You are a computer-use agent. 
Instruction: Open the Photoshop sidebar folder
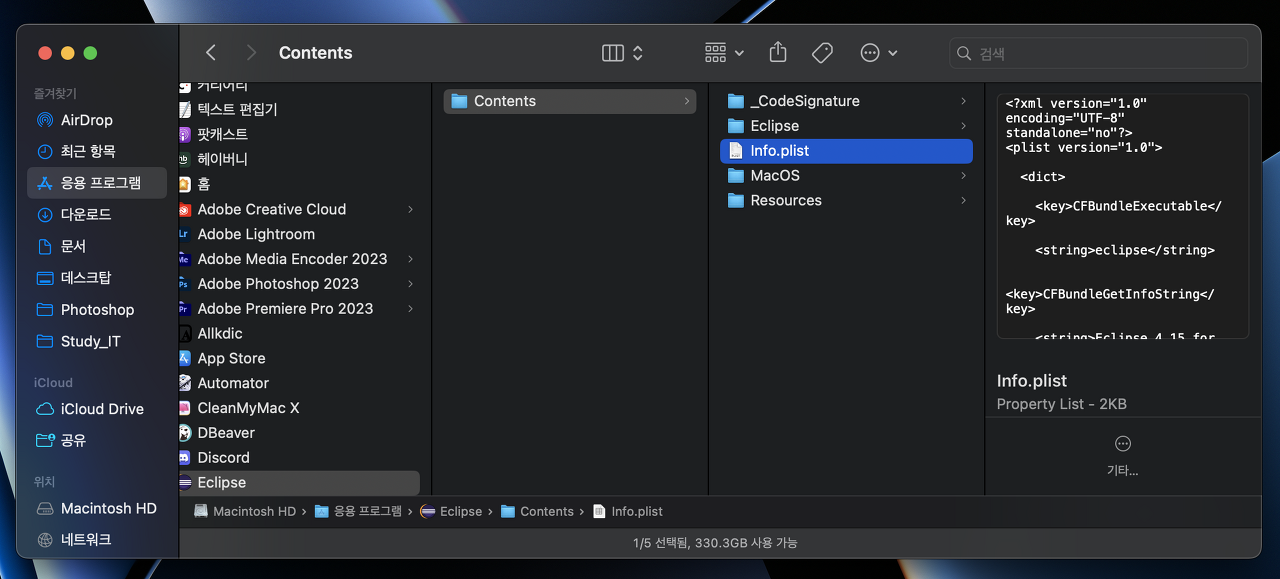tap(97, 310)
